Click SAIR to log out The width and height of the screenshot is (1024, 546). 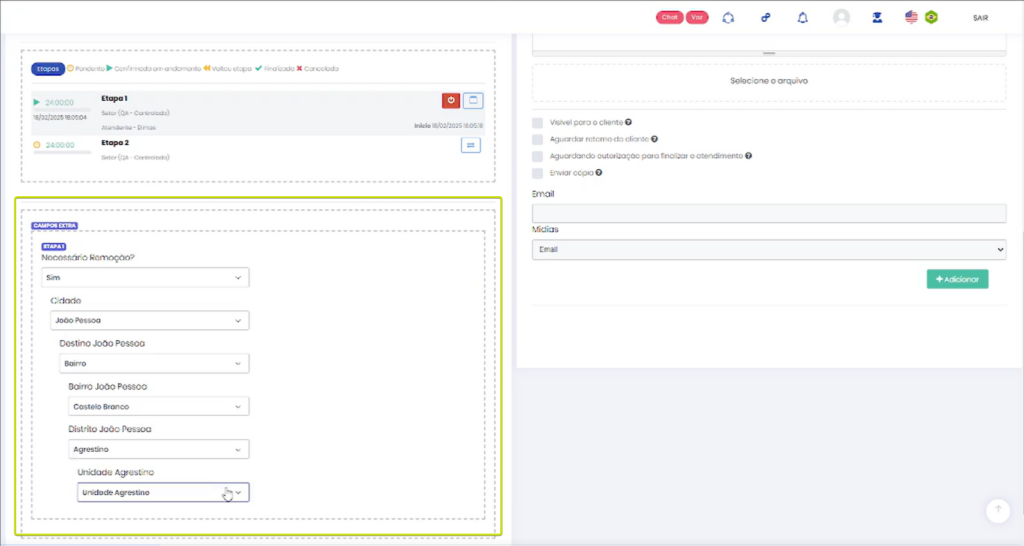980,18
